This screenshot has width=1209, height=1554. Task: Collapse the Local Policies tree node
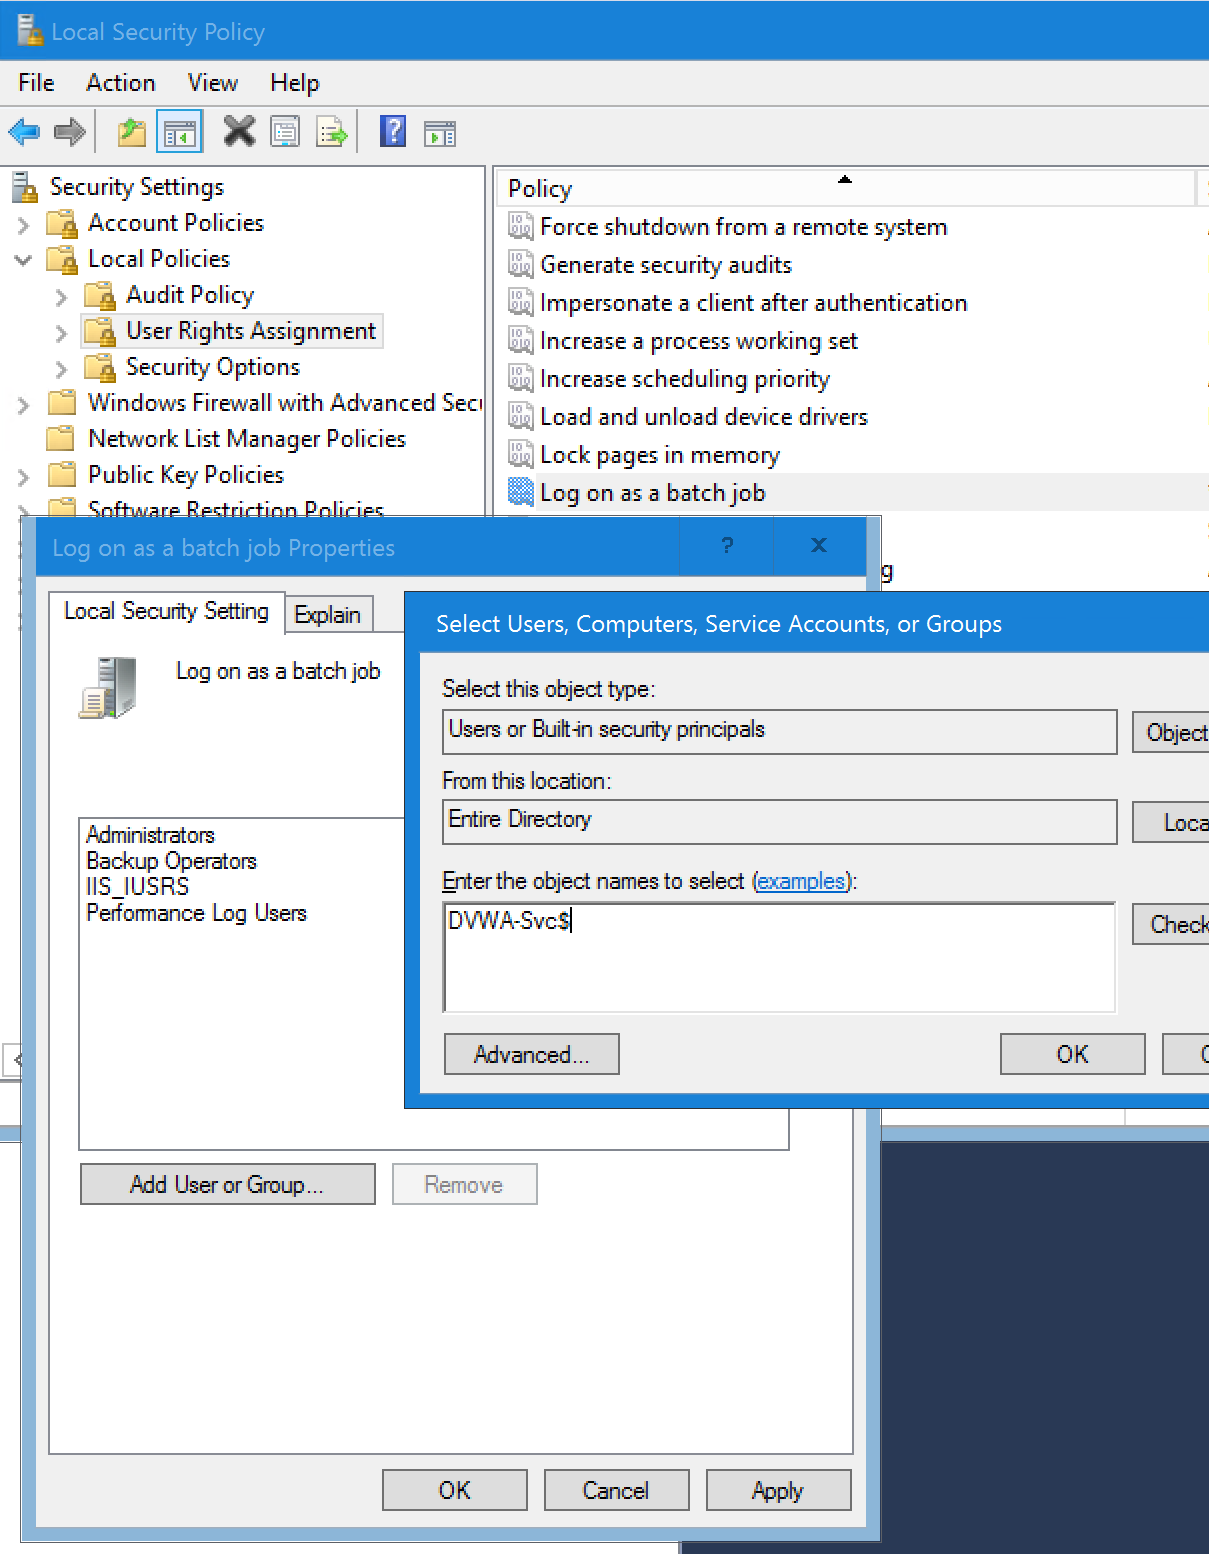[23, 260]
